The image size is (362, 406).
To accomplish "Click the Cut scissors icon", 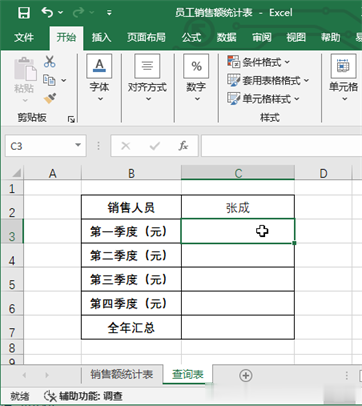I will 50,61.
